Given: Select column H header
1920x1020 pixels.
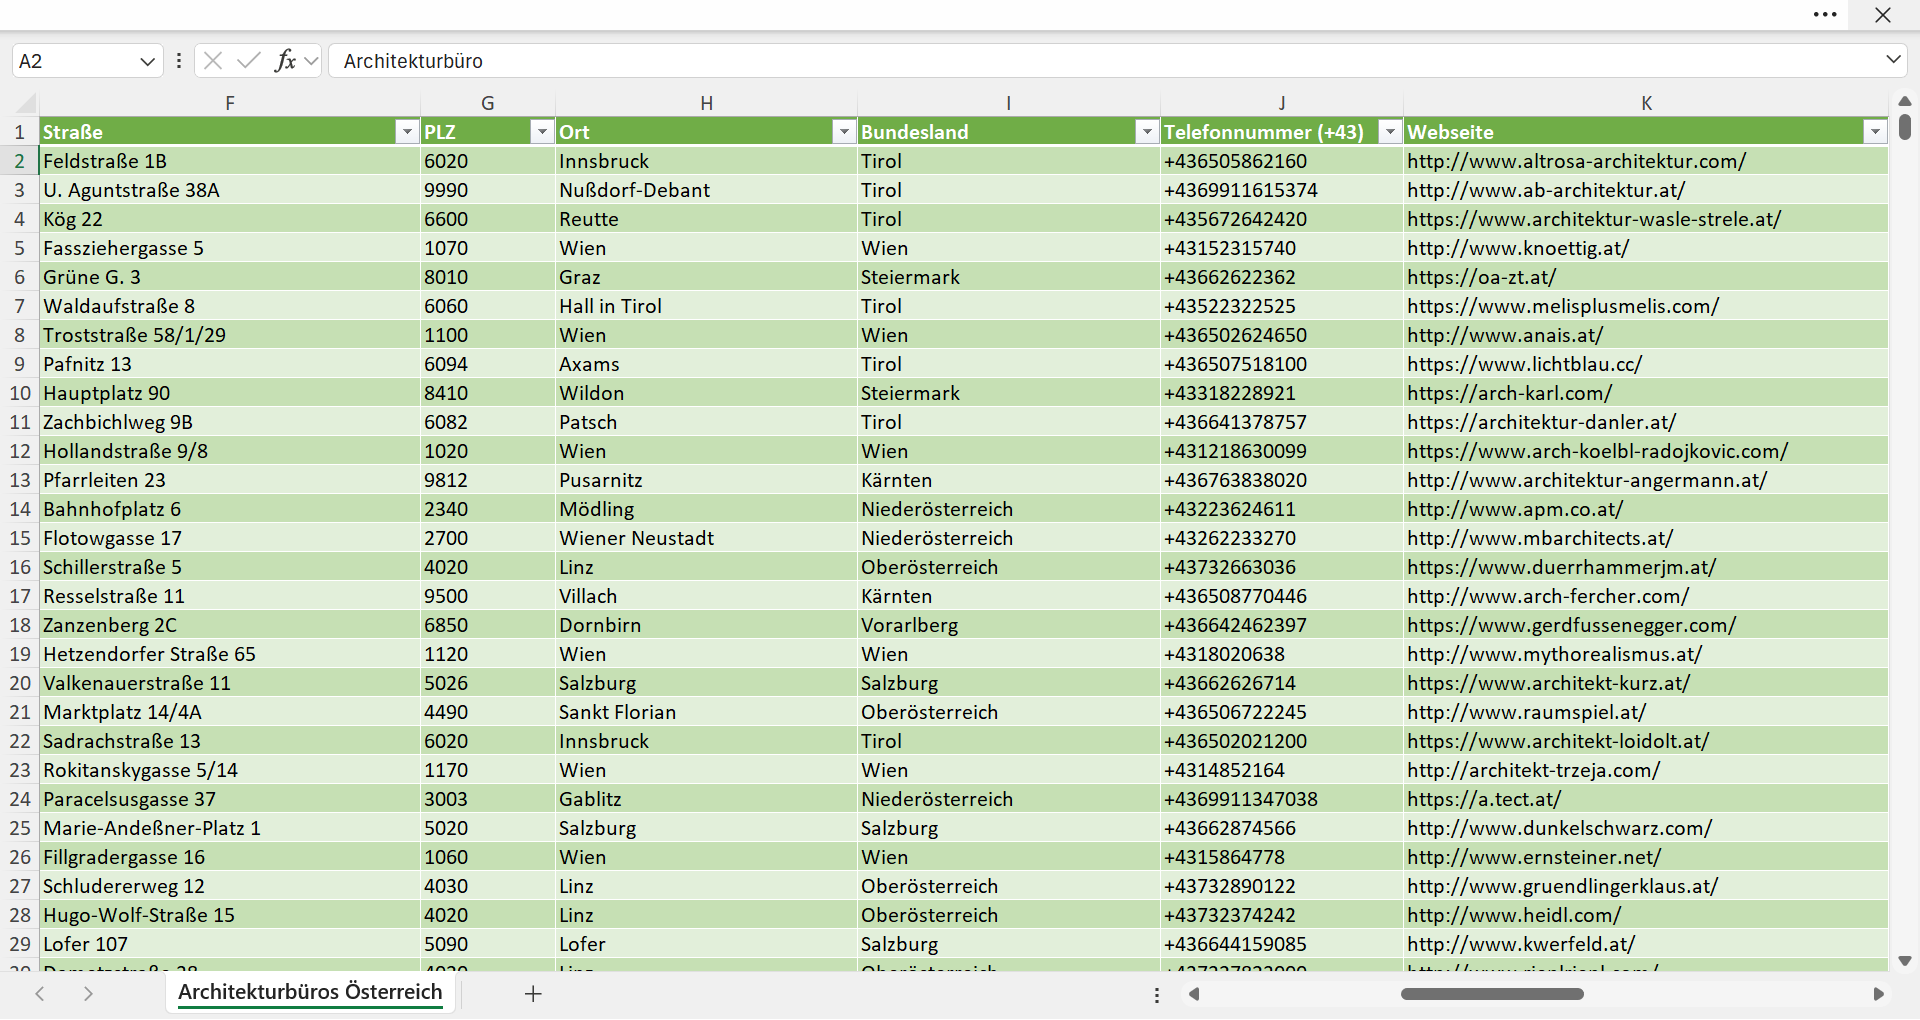Looking at the screenshot, I should tap(706, 103).
